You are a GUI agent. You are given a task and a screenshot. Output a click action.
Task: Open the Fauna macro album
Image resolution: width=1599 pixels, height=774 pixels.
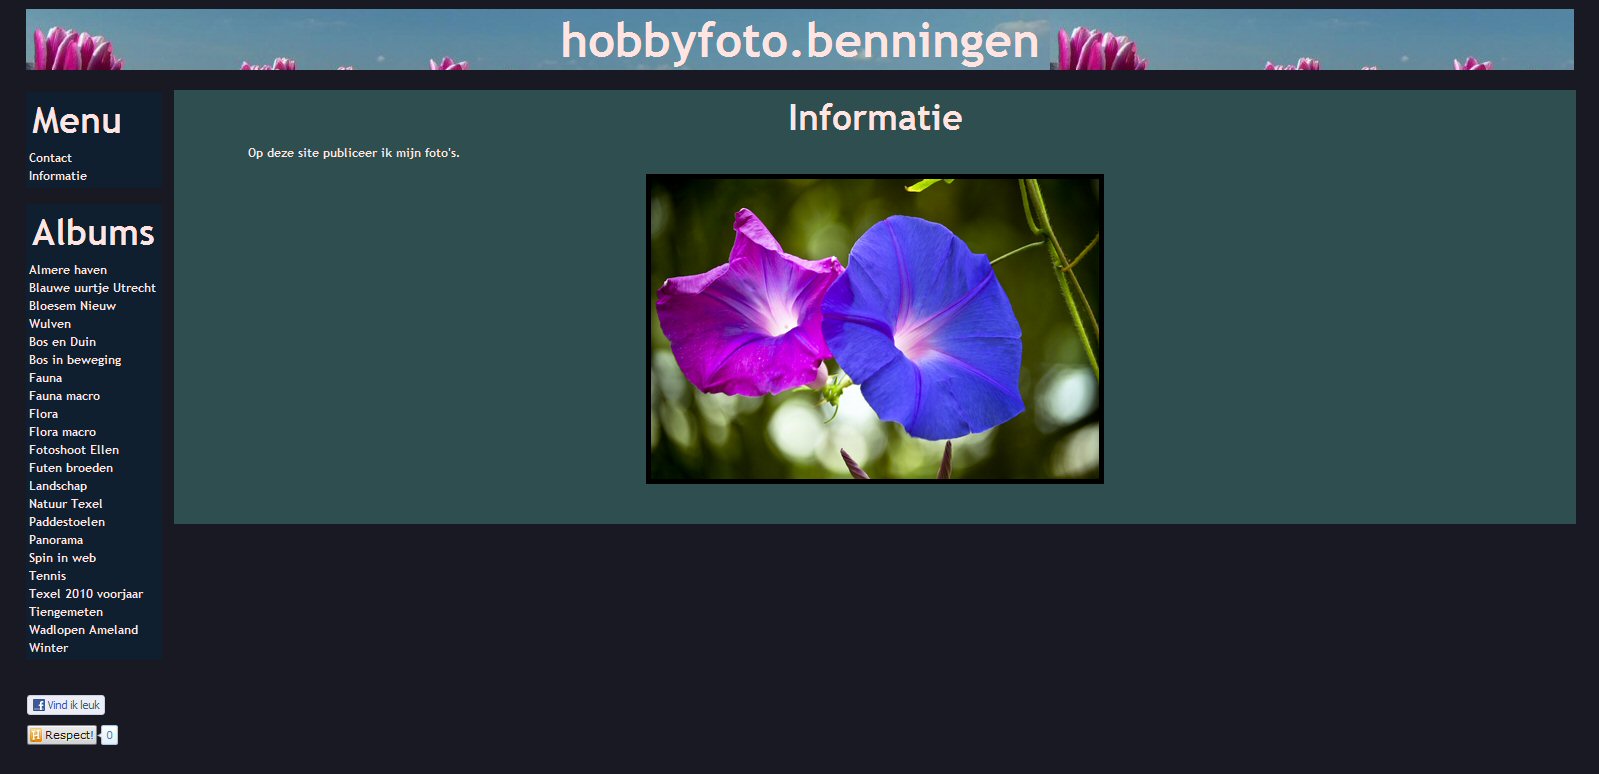(x=64, y=396)
